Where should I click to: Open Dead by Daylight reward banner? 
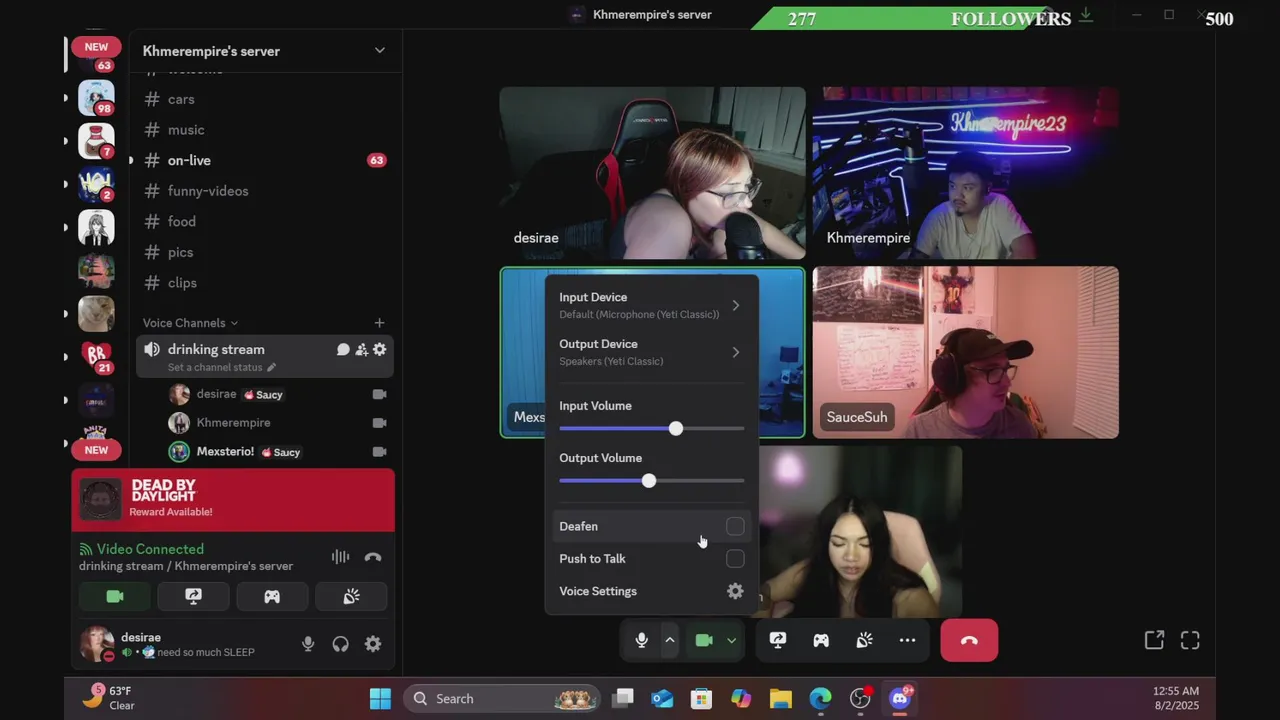point(233,500)
